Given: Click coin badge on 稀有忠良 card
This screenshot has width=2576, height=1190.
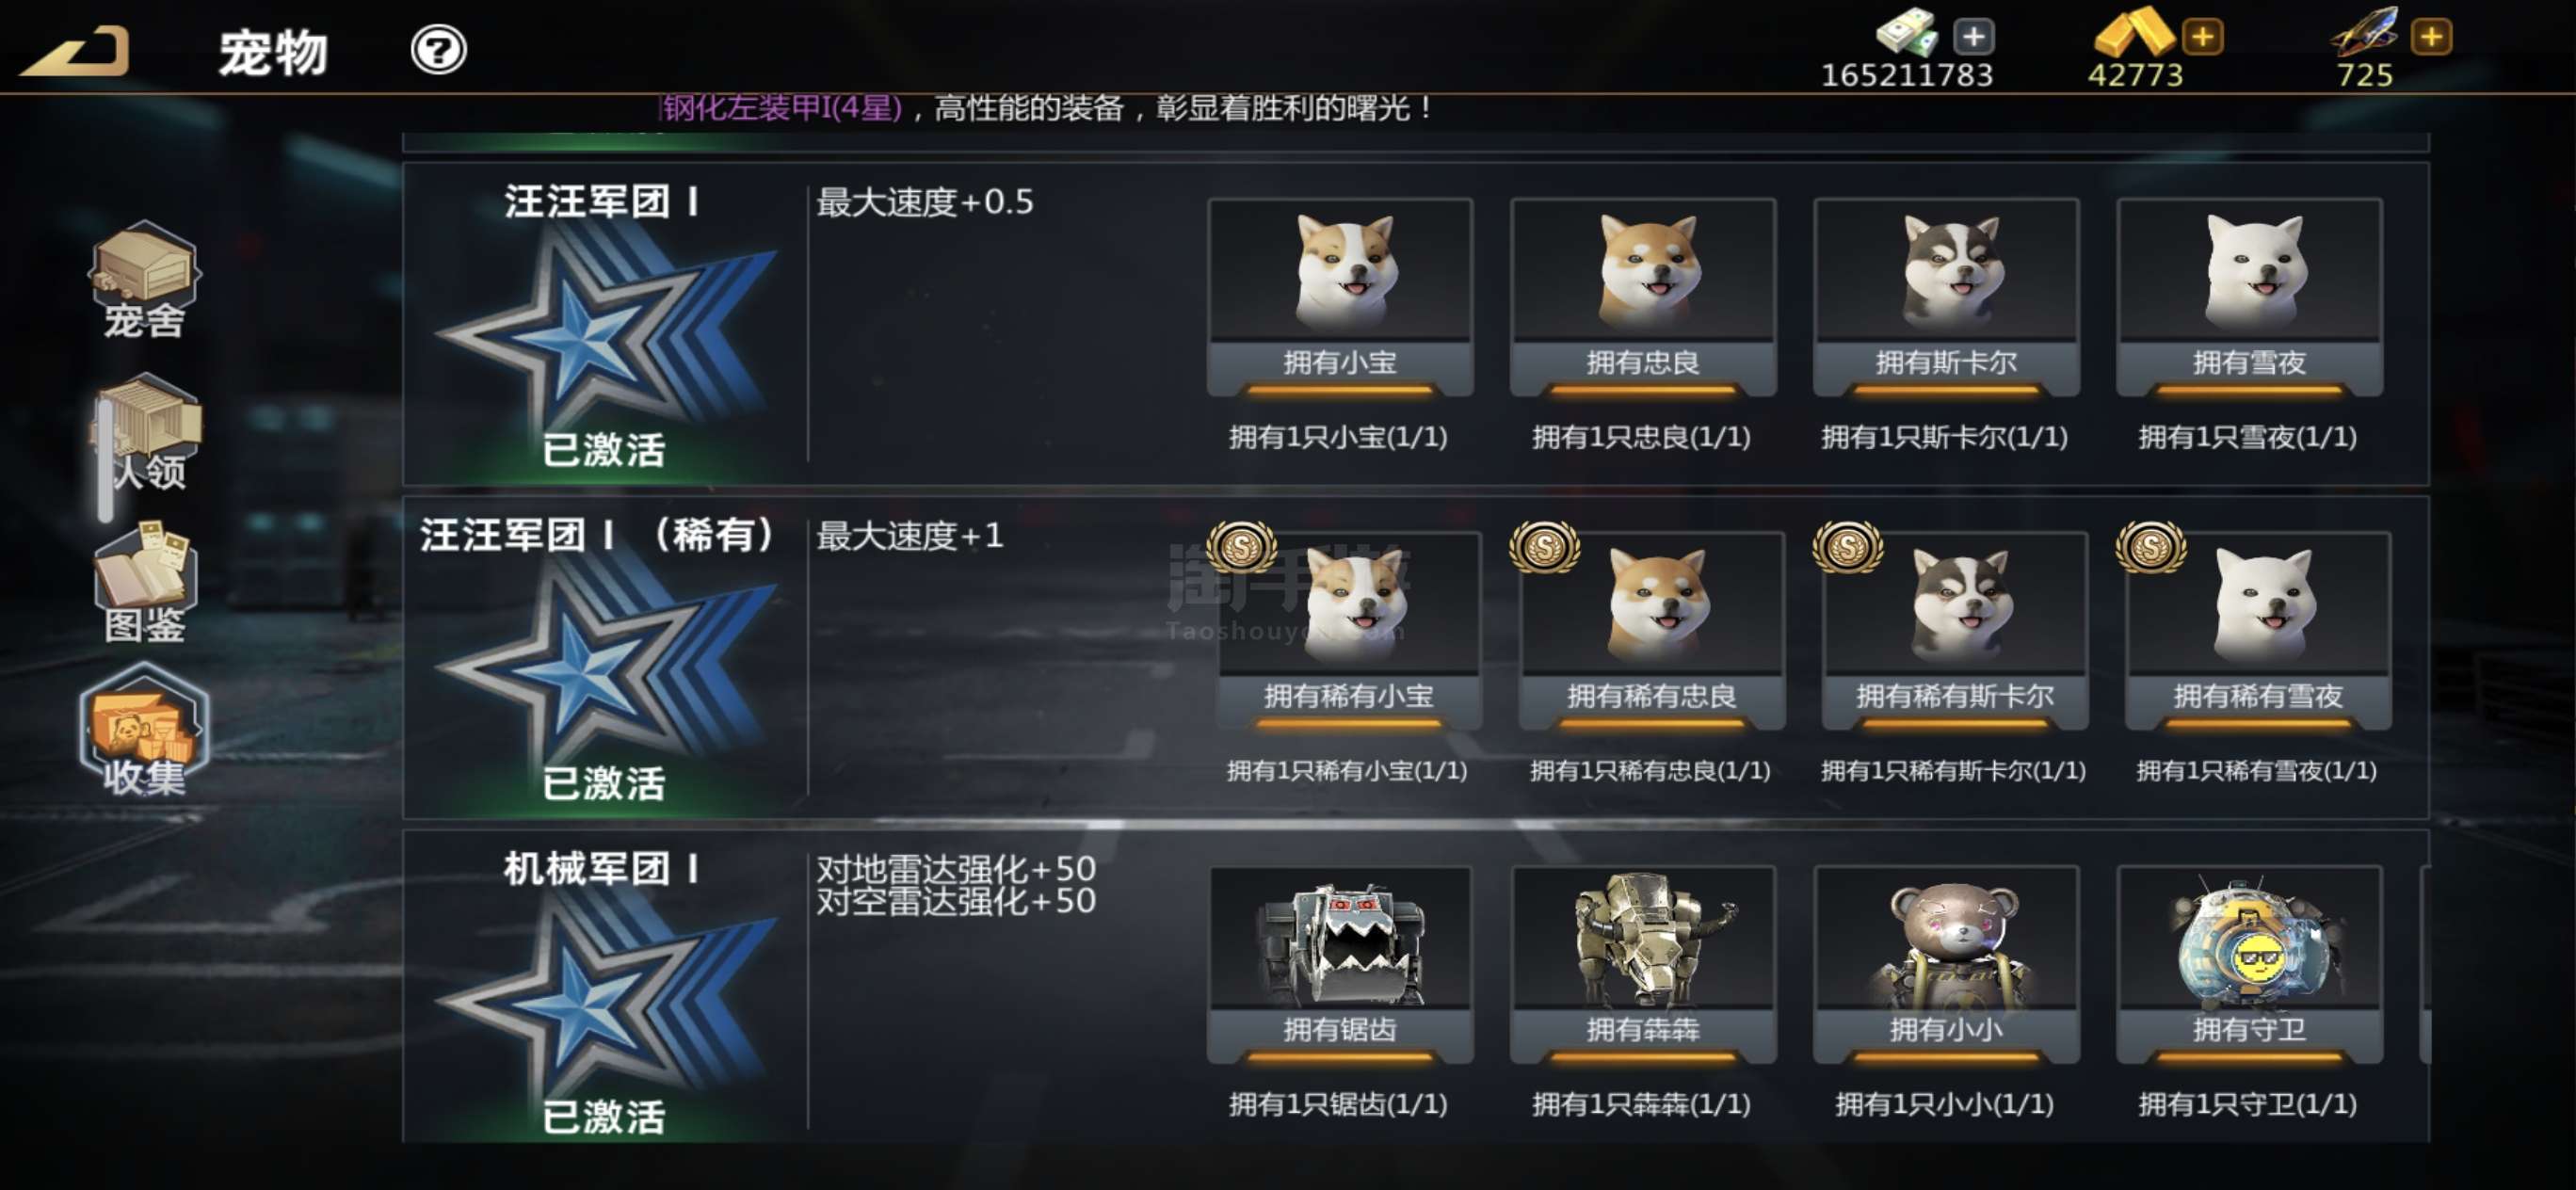Looking at the screenshot, I should click(1545, 547).
